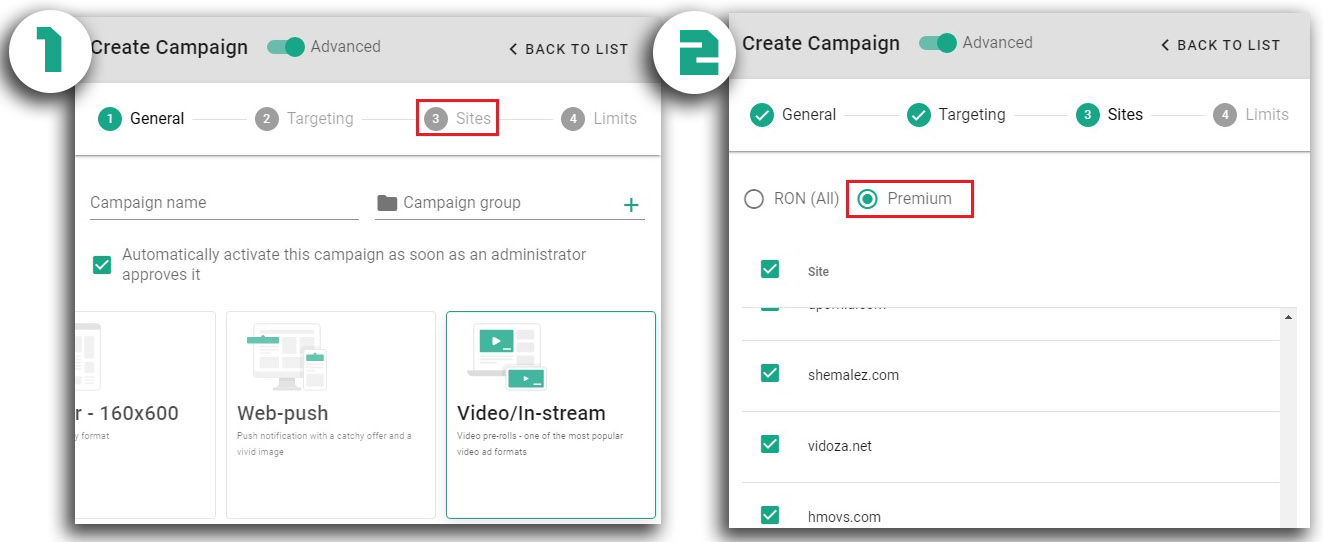Click Back to List in right panel
The width and height of the screenshot is (1323, 542).
click(1220, 45)
